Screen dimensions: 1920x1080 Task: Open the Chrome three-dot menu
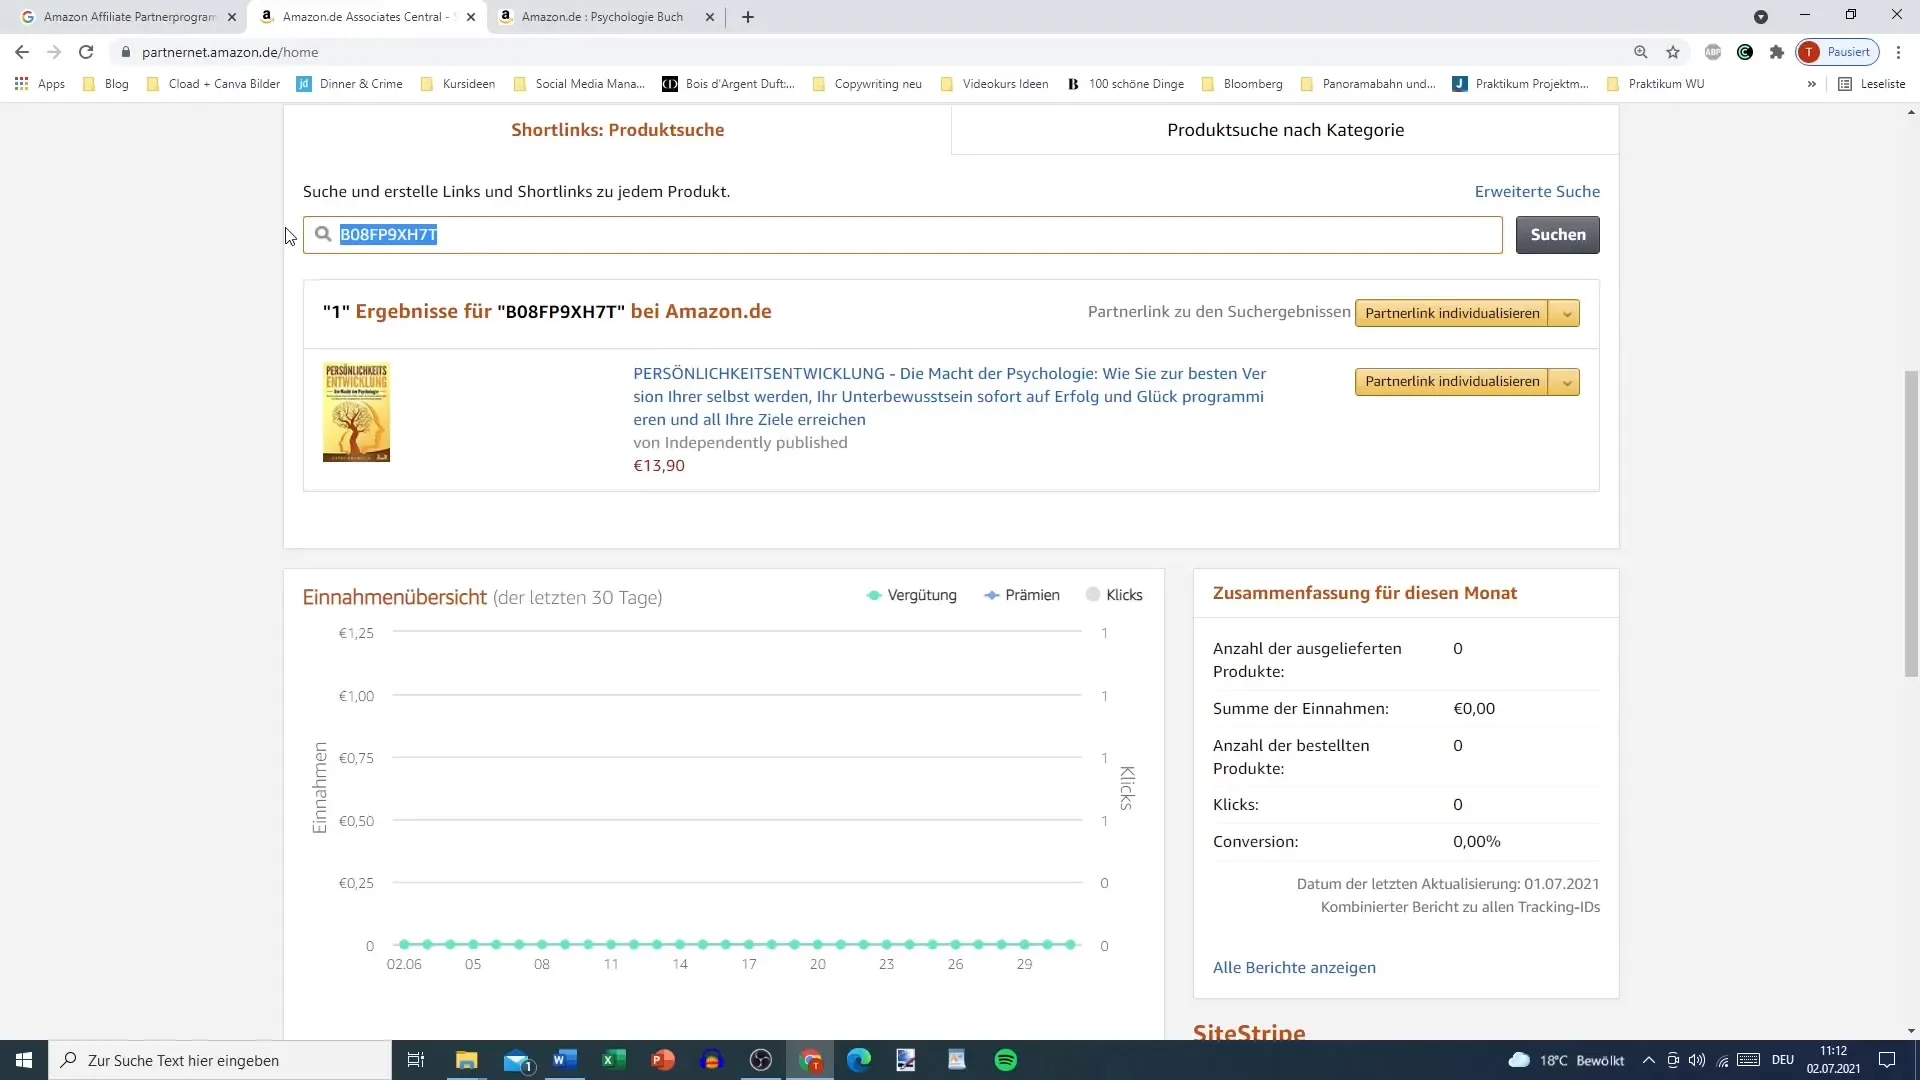click(x=1899, y=52)
